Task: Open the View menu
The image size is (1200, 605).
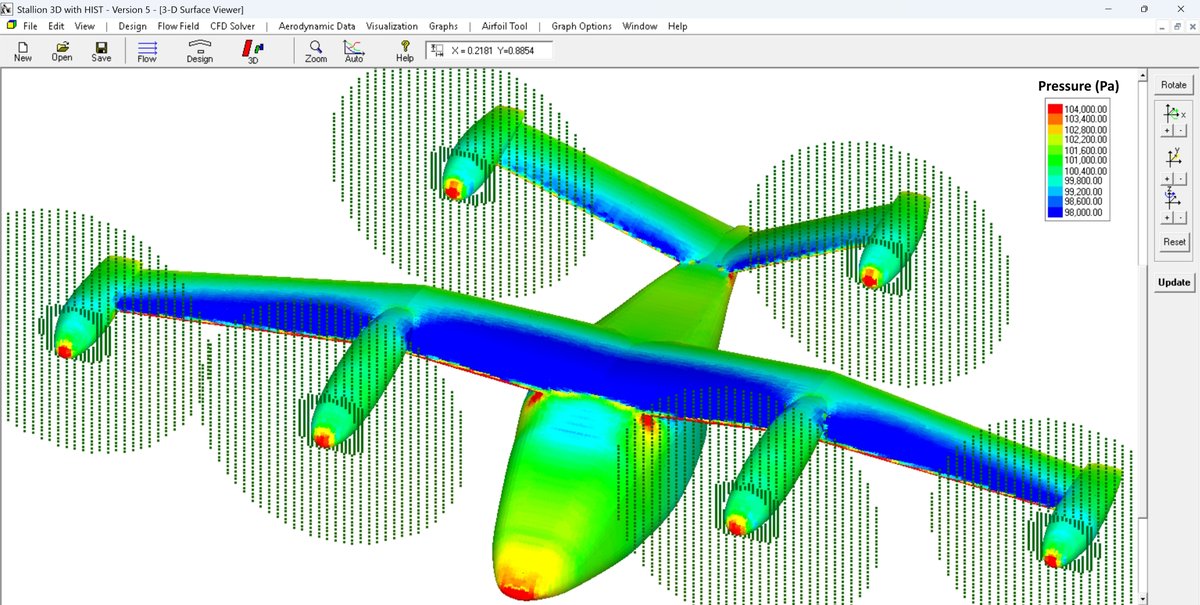Action: [85, 26]
